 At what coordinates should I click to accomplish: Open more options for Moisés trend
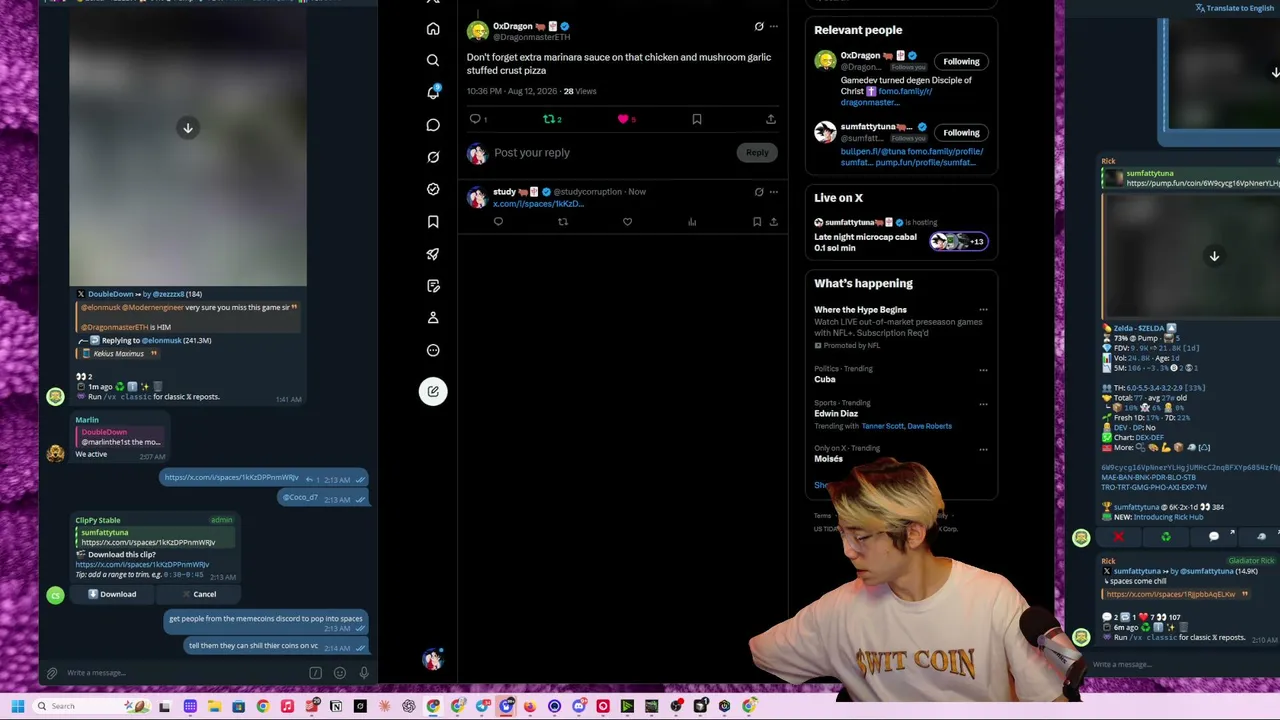[x=983, y=449]
